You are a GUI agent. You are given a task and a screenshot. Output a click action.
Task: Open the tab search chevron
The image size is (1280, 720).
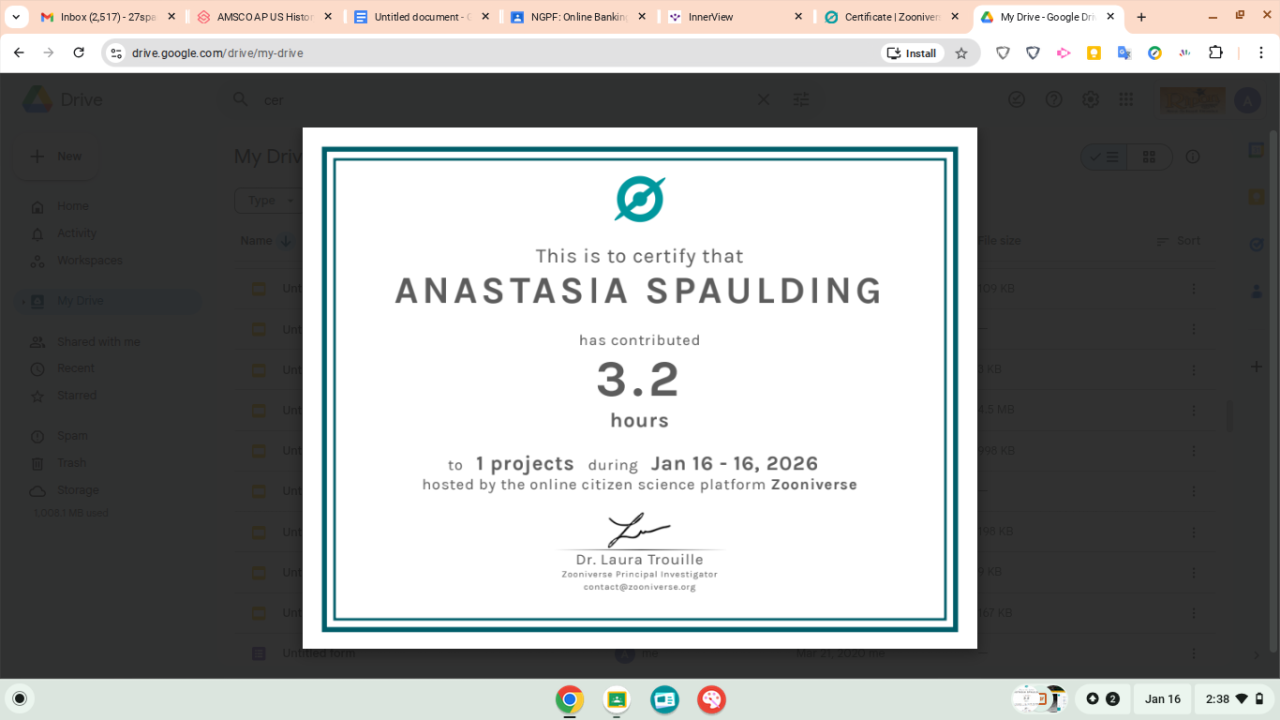[x=15, y=17]
